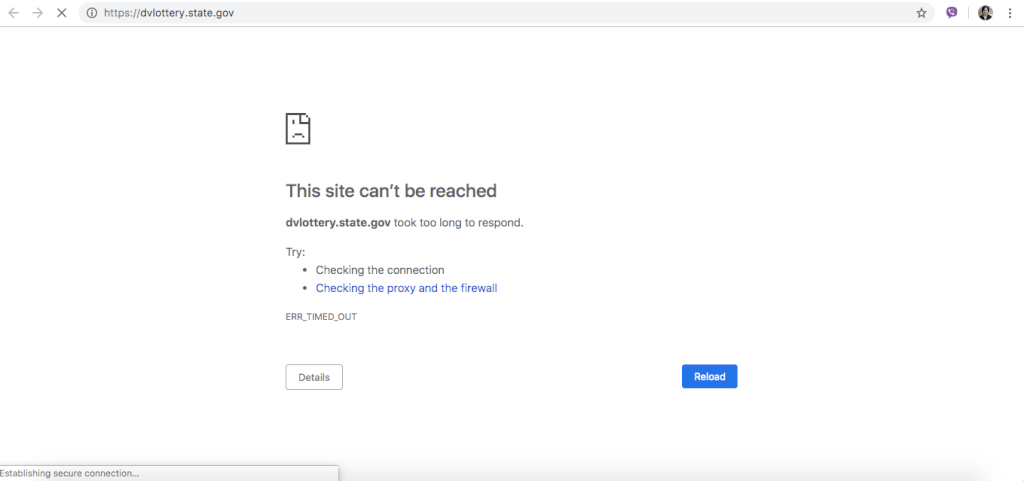Open the purple Viber extension icon
Image resolution: width=1024 pixels, height=481 pixels.
tap(951, 13)
